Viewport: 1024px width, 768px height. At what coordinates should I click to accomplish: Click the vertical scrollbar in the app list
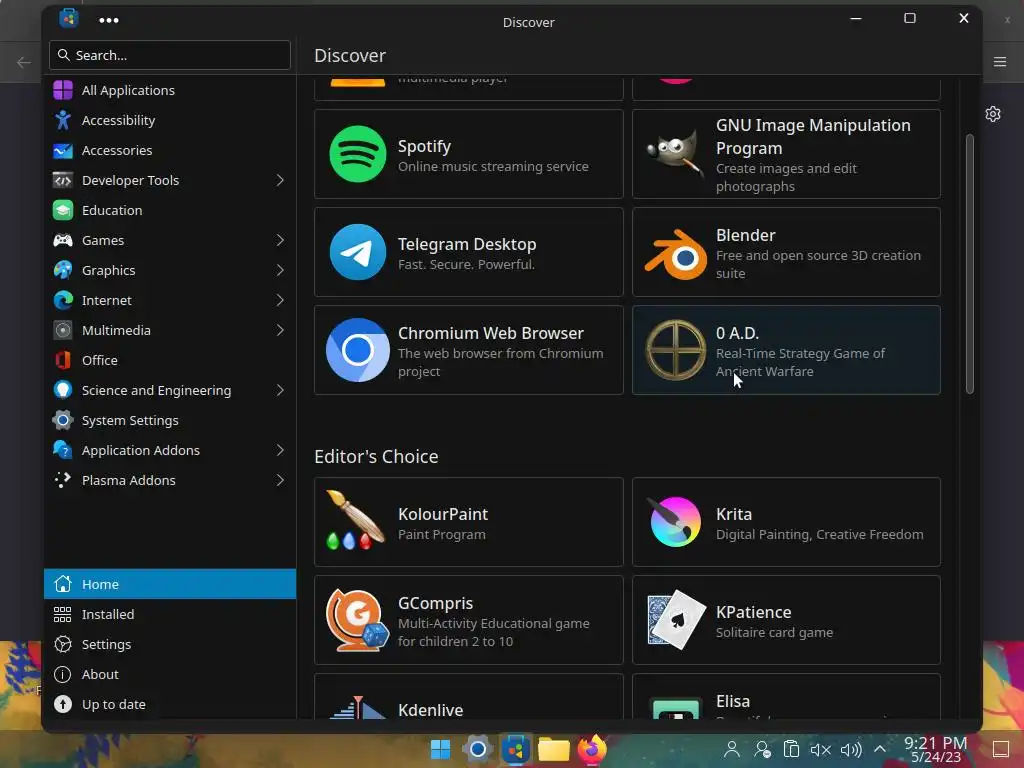point(970,264)
